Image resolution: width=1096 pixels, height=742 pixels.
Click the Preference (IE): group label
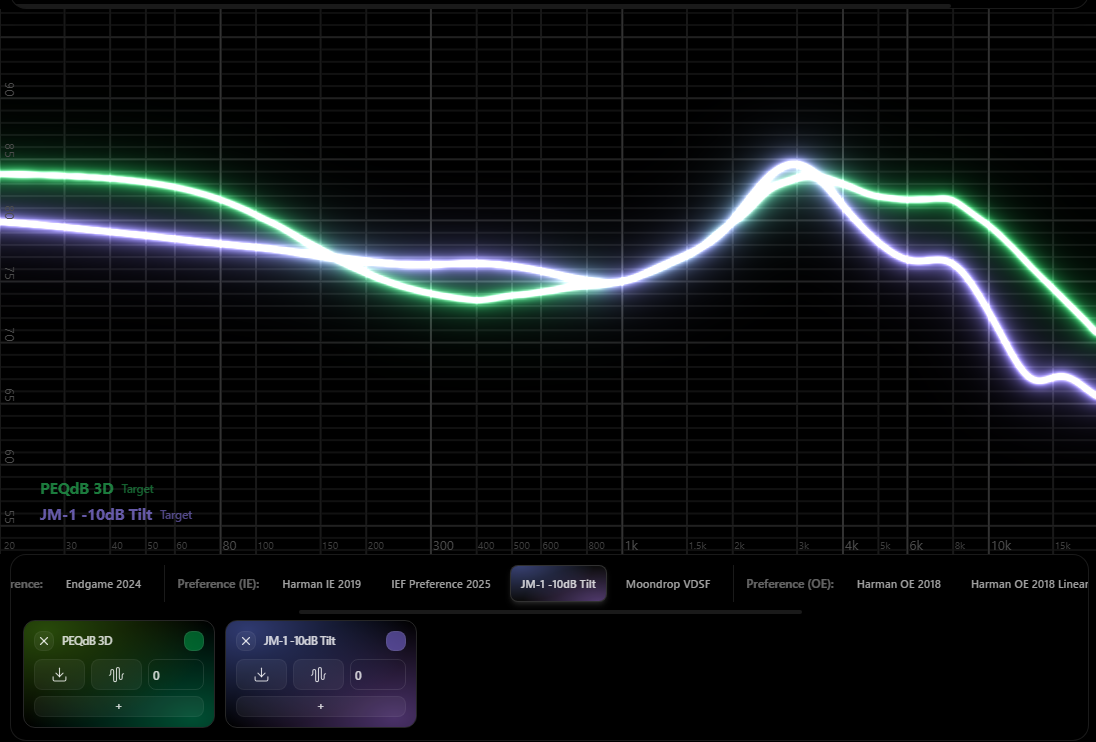218,584
